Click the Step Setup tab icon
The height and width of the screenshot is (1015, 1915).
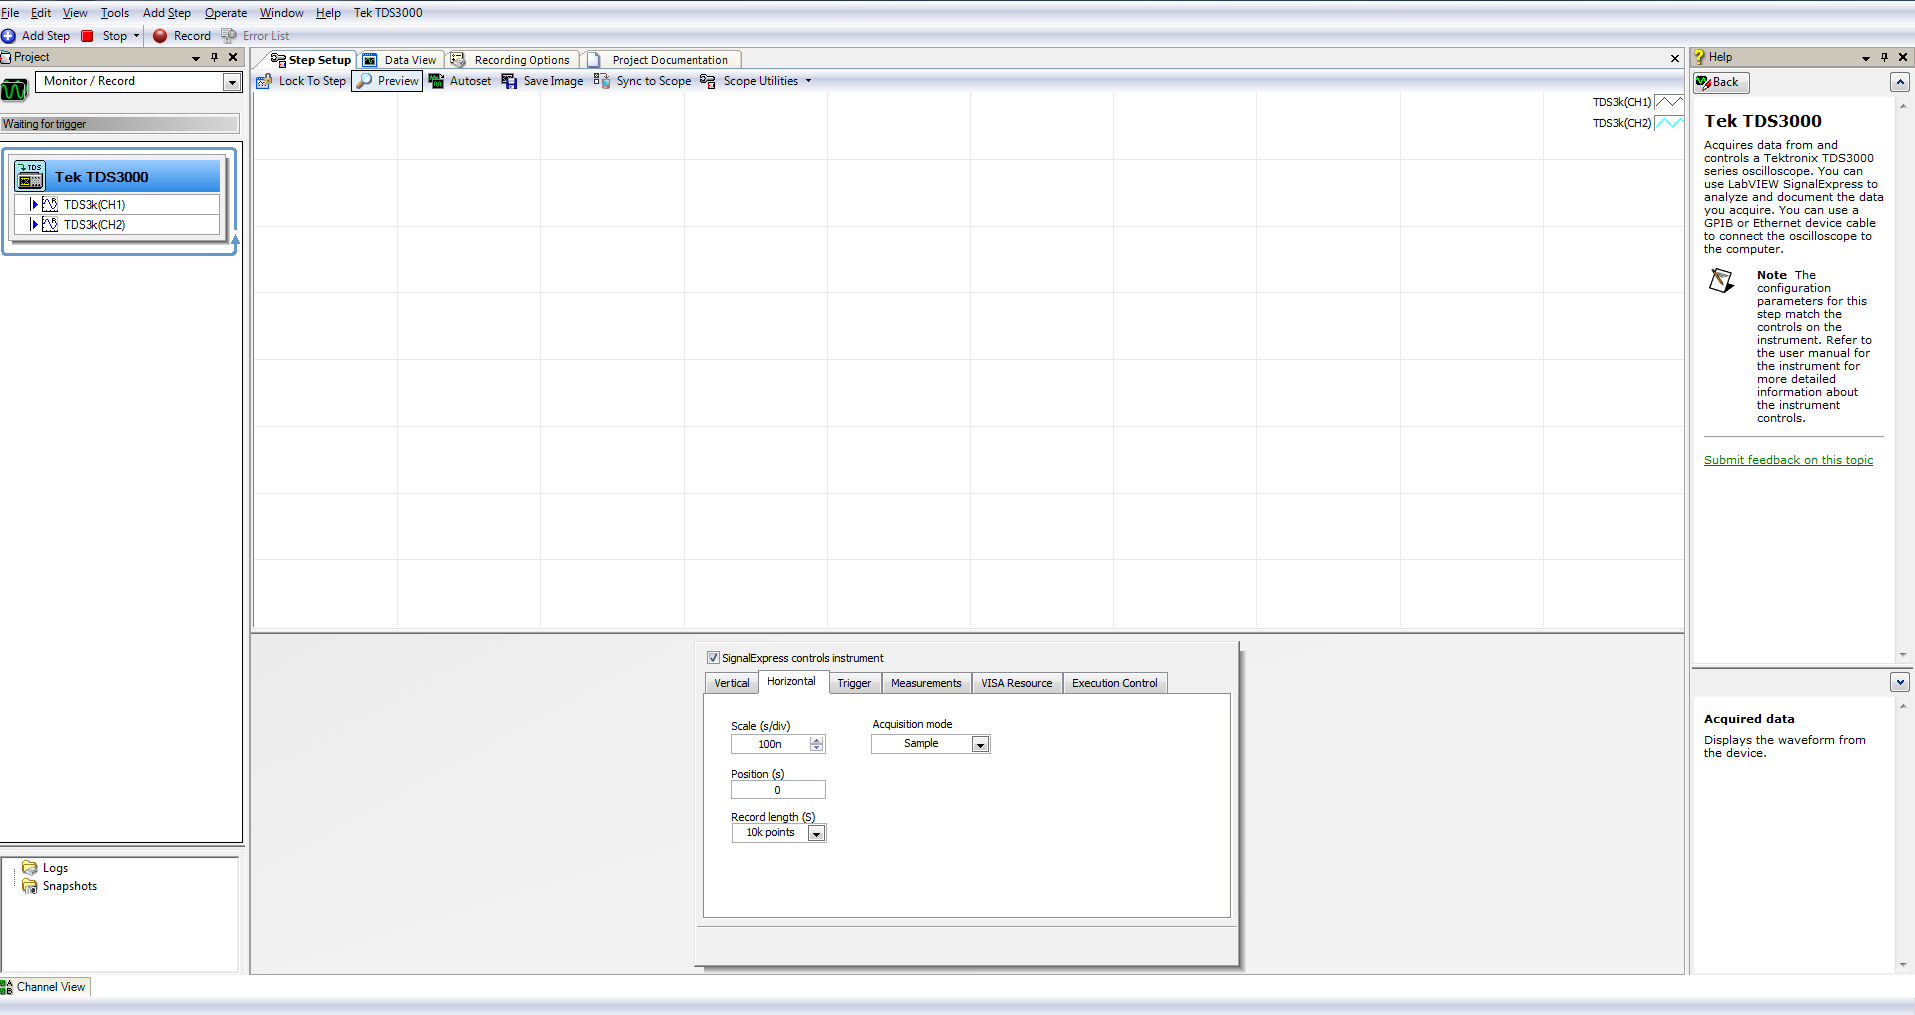(x=278, y=60)
